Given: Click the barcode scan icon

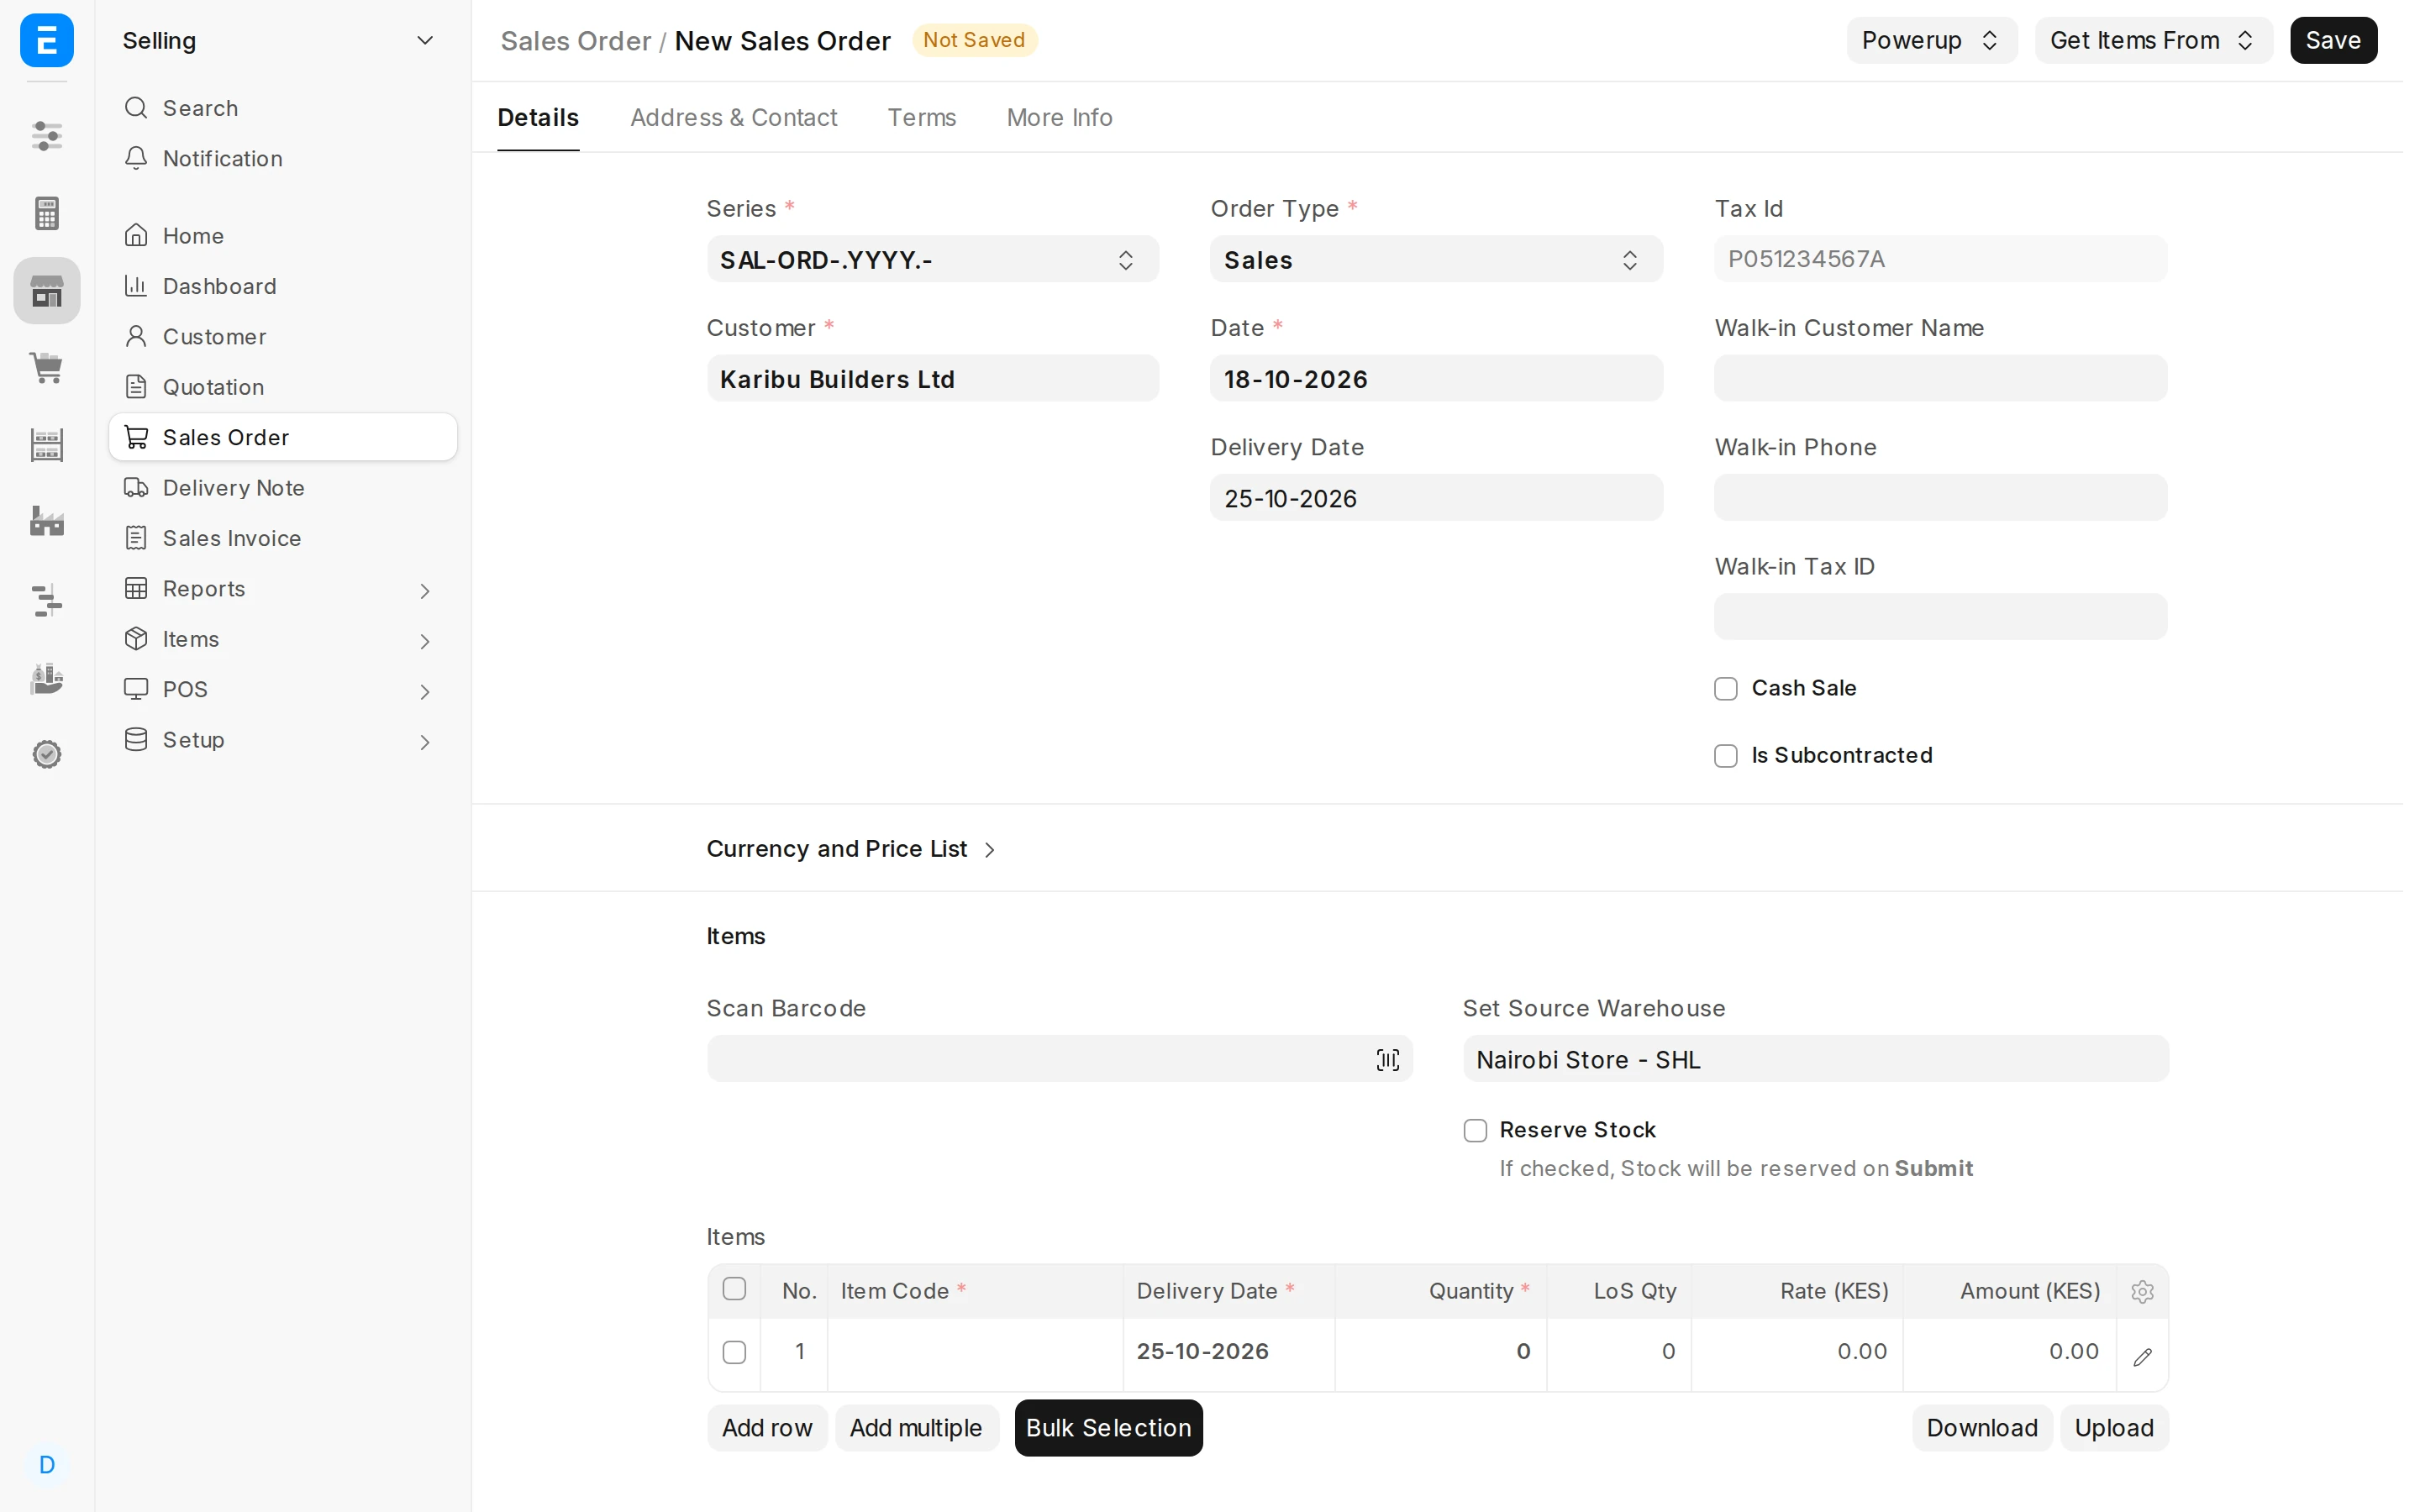Looking at the screenshot, I should click(1388, 1060).
